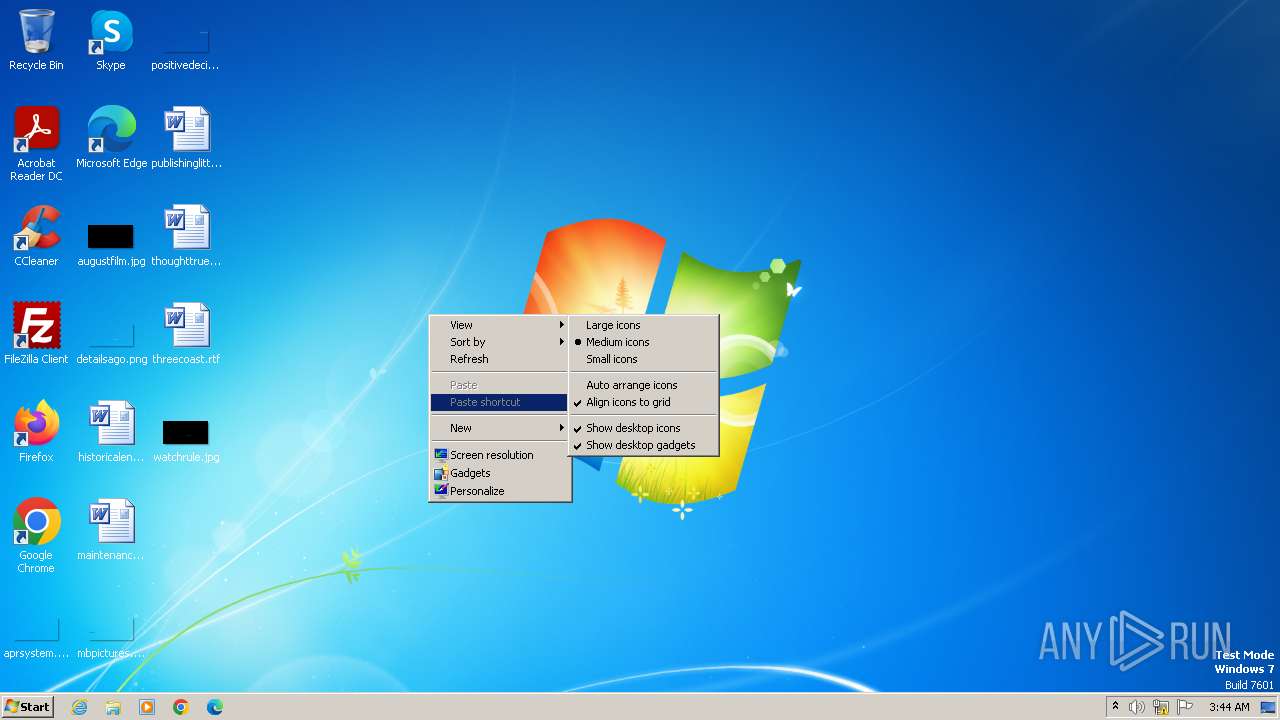Launch Internet Explorer from taskbar

(x=79, y=707)
